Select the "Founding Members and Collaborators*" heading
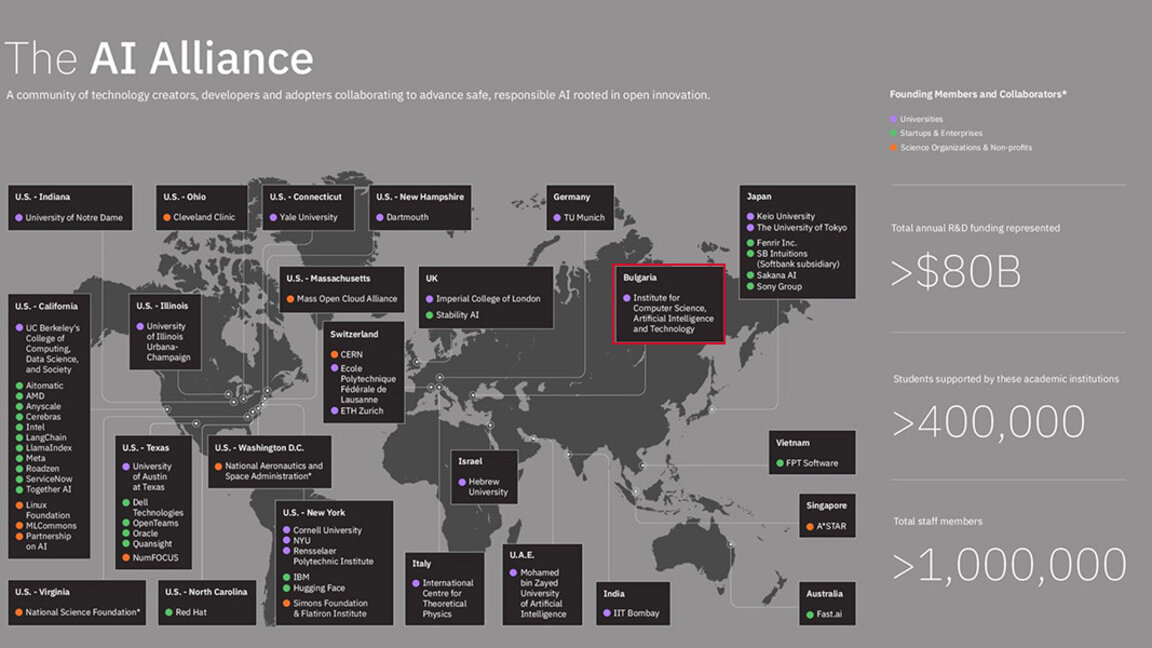This screenshot has width=1152, height=648. coord(978,94)
